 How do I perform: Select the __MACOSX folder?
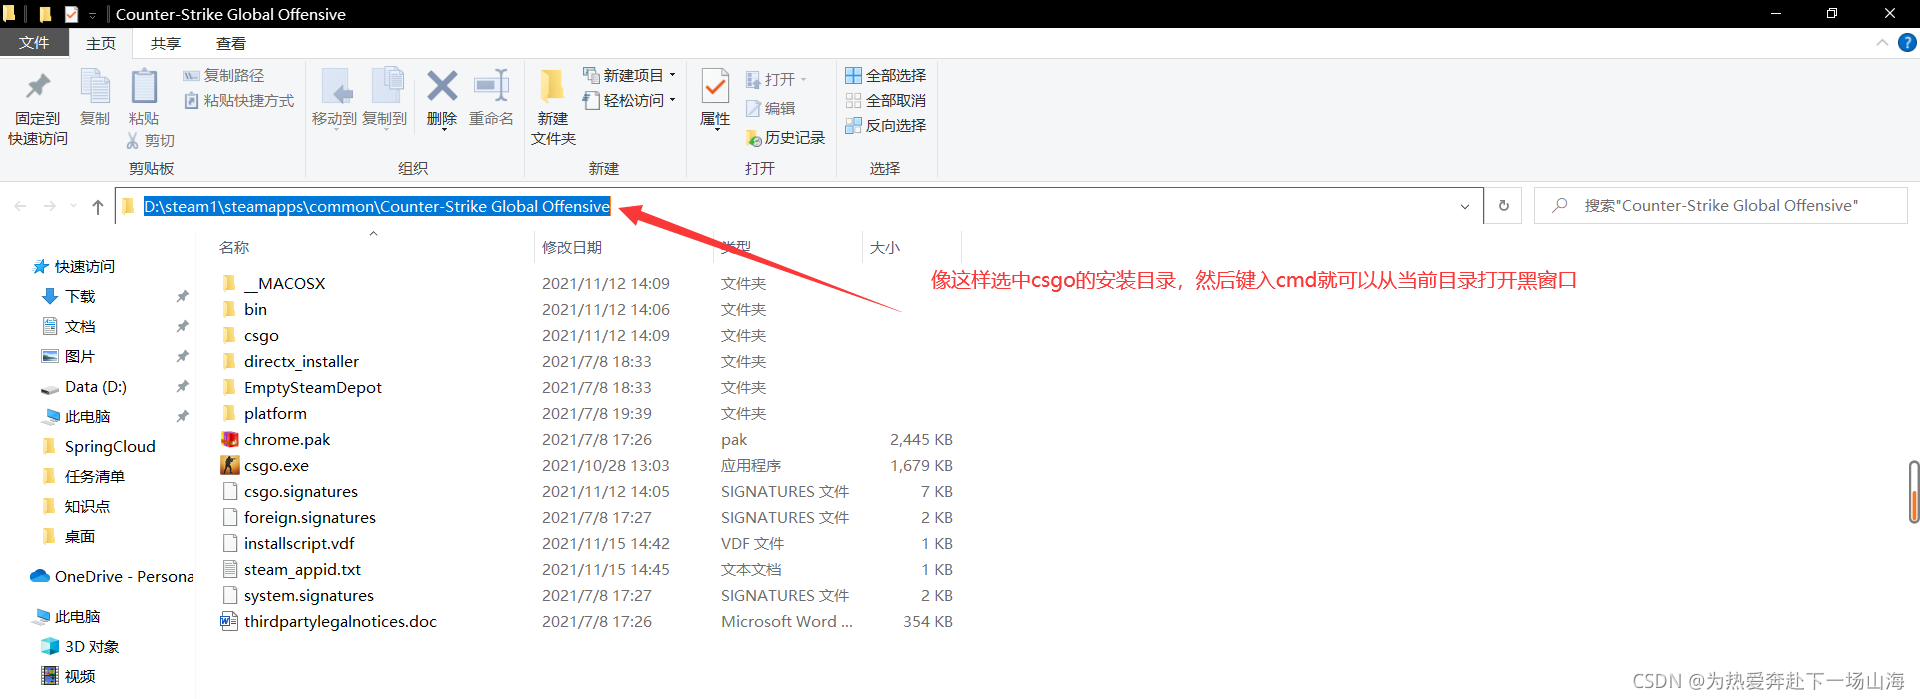[284, 283]
